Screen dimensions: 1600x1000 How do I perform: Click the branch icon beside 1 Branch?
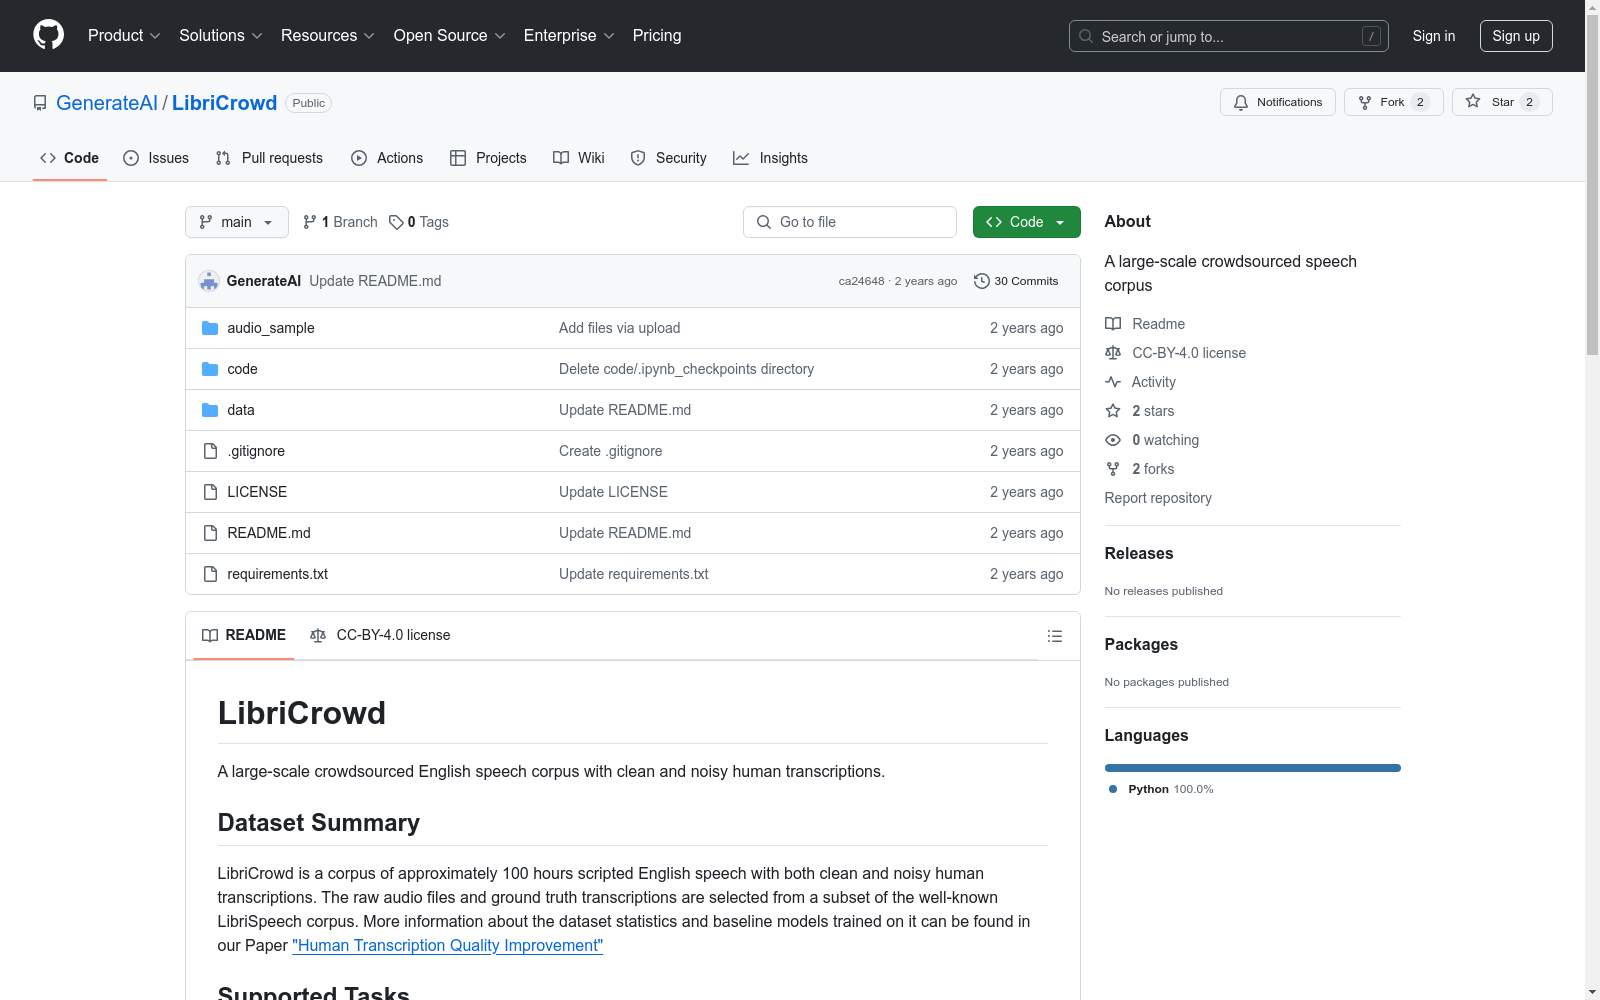point(310,222)
